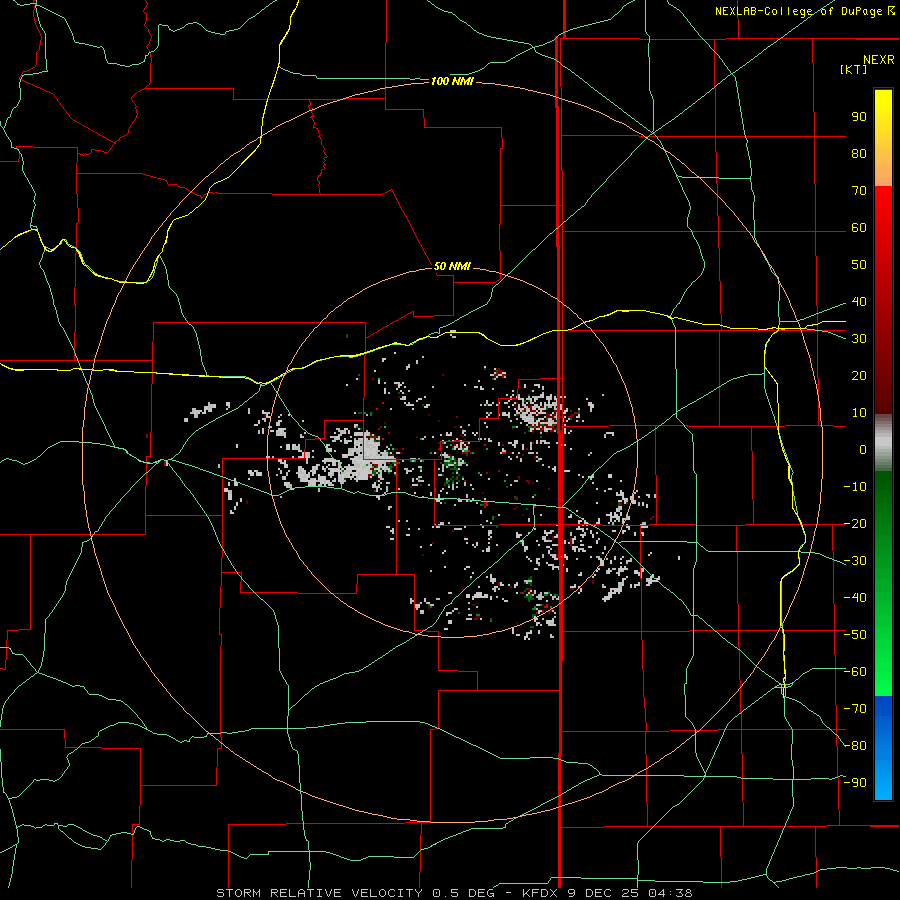Screen dimensions: 900x900
Task: Click the 9 DEC 25 04:38 timestamp
Action: (x=631, y=893)
